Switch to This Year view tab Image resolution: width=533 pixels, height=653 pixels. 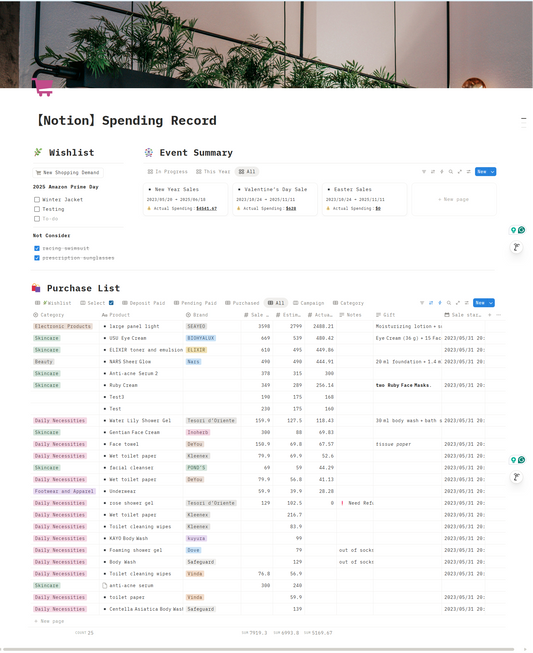point(213,172)
